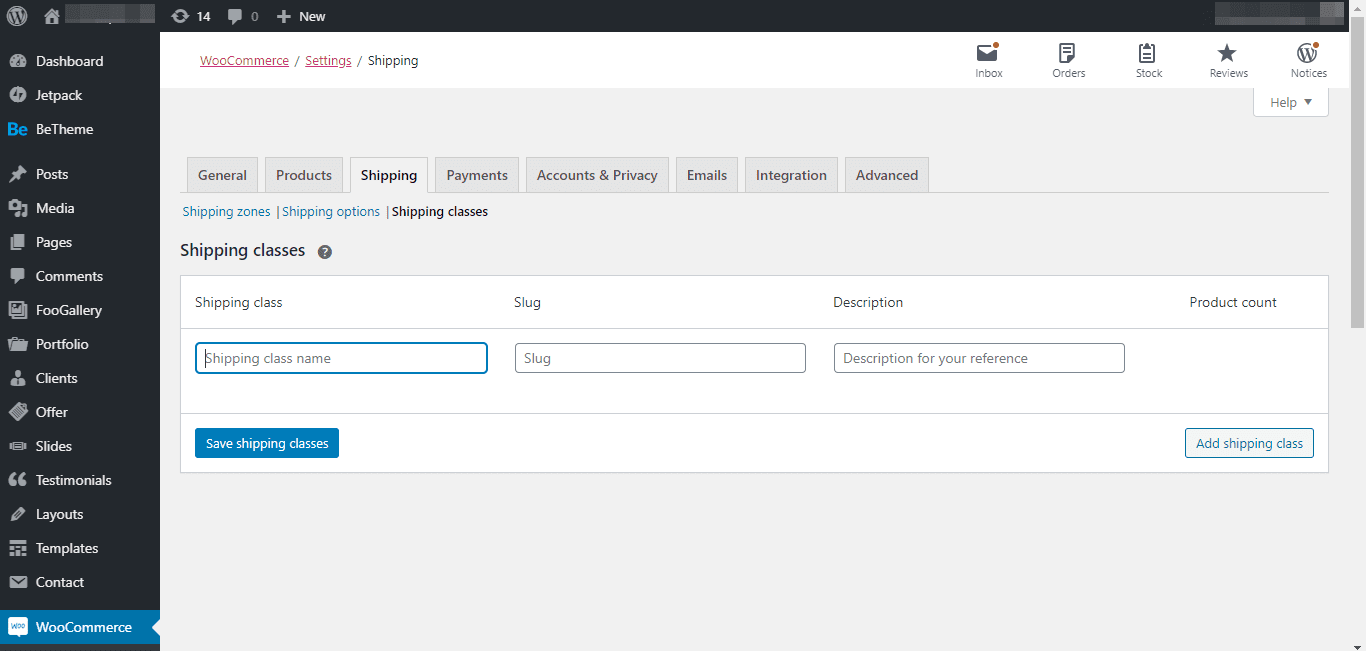Screen dimensions: 1366x651
Task: Expand the Help dropdown
Action: (x=1291, y=102)
